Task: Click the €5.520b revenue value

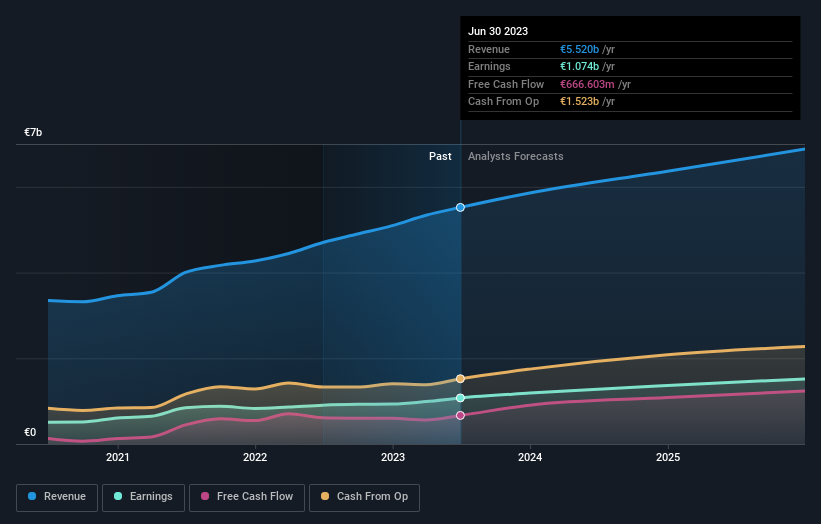Action: click(x=579, y=49)
